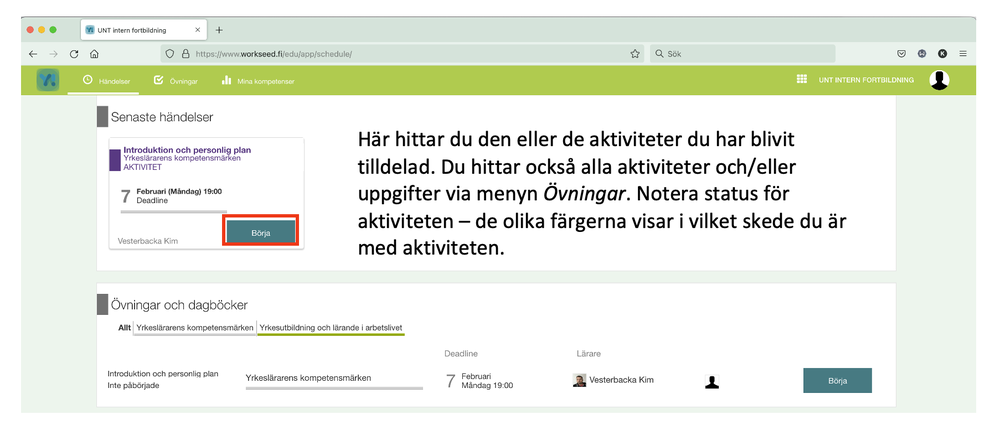Click the back navigation arrow
Viewport: 1000px width, 435px height.
tap(33, 54)
